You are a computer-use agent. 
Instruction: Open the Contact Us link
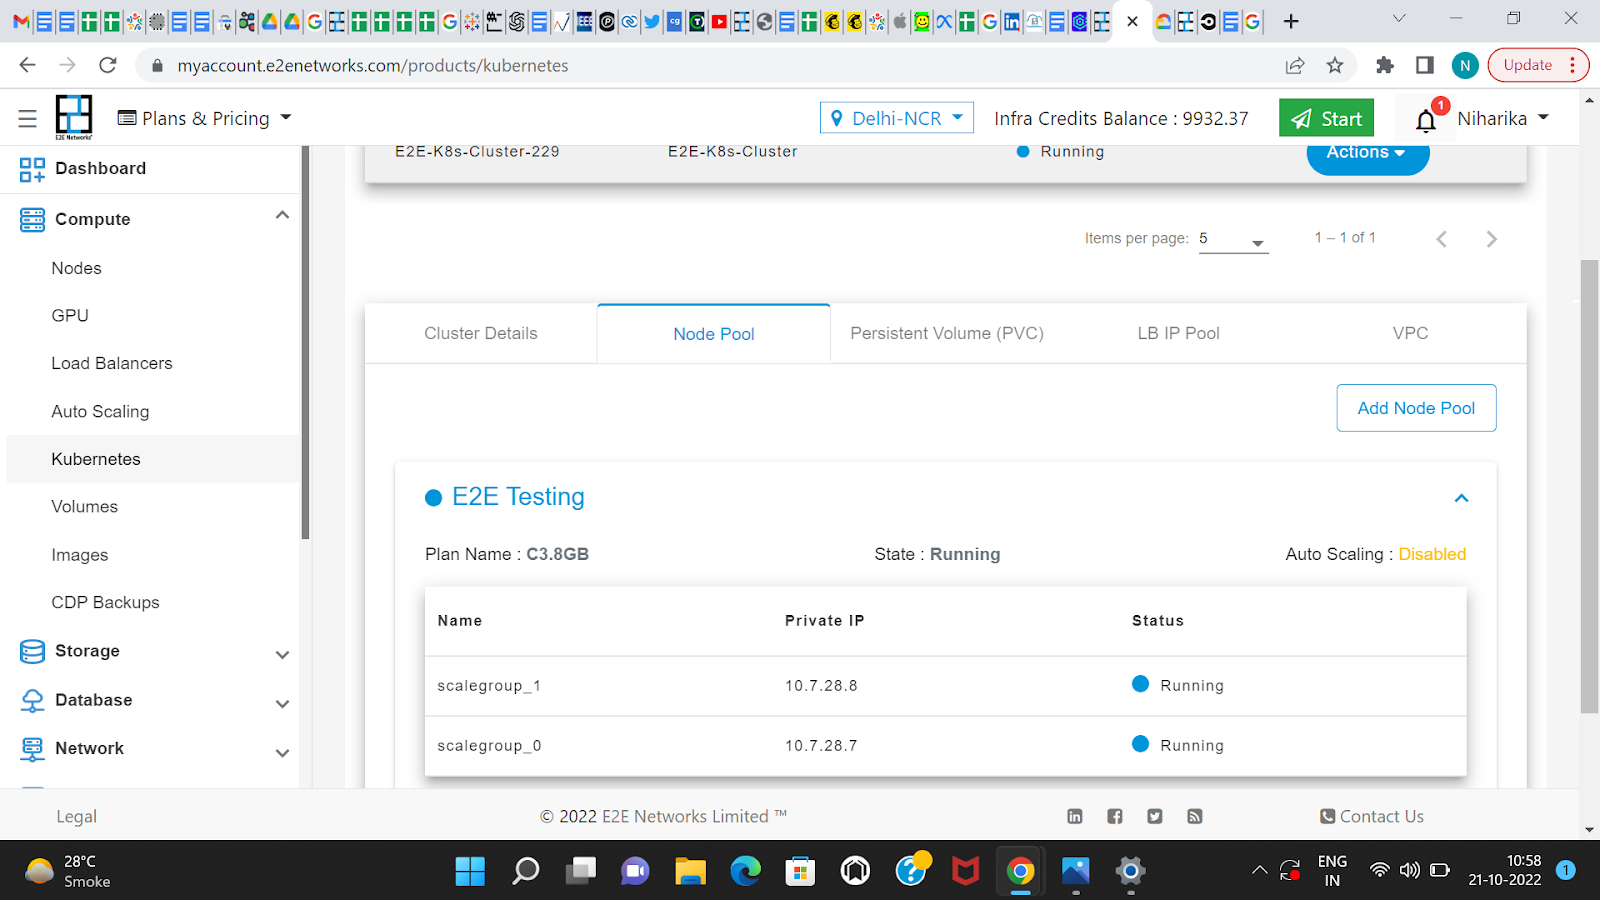[1372, 817]
